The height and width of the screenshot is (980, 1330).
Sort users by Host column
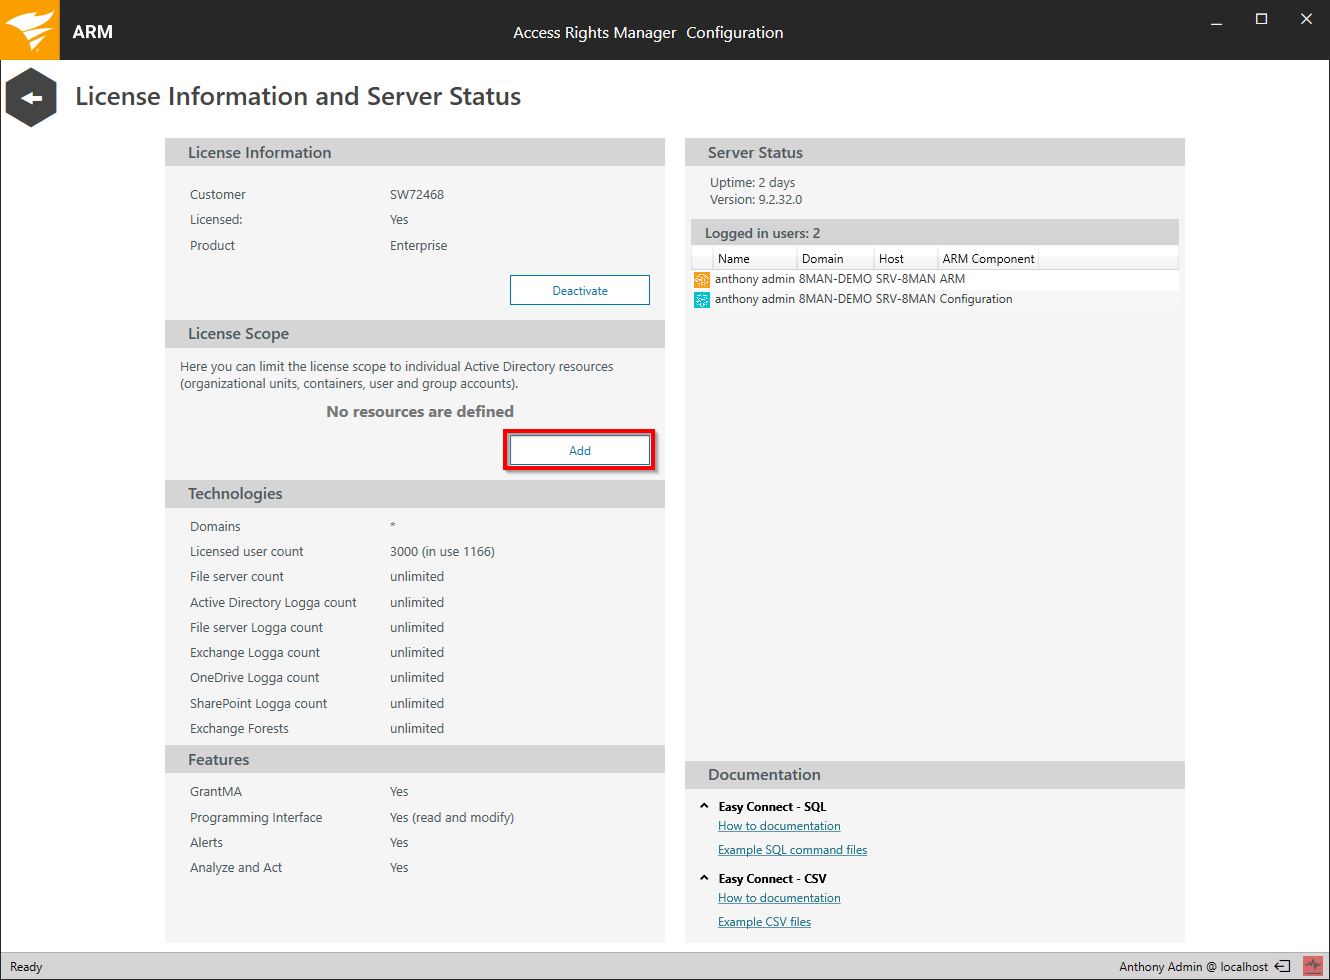point(906,258)
